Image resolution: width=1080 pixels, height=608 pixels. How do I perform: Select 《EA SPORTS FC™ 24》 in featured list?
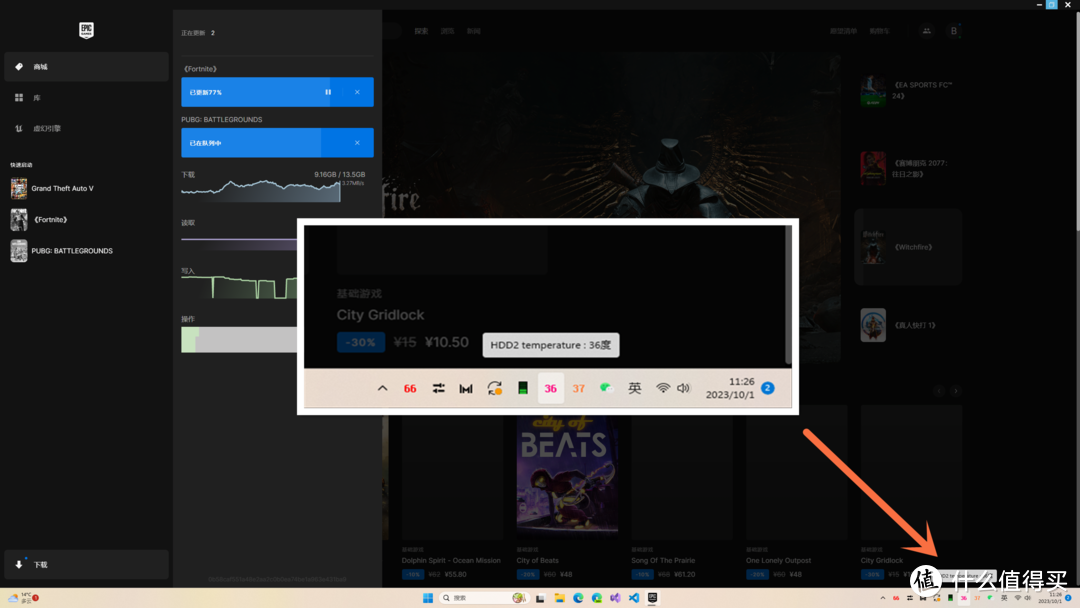click(x=908, y=91)
